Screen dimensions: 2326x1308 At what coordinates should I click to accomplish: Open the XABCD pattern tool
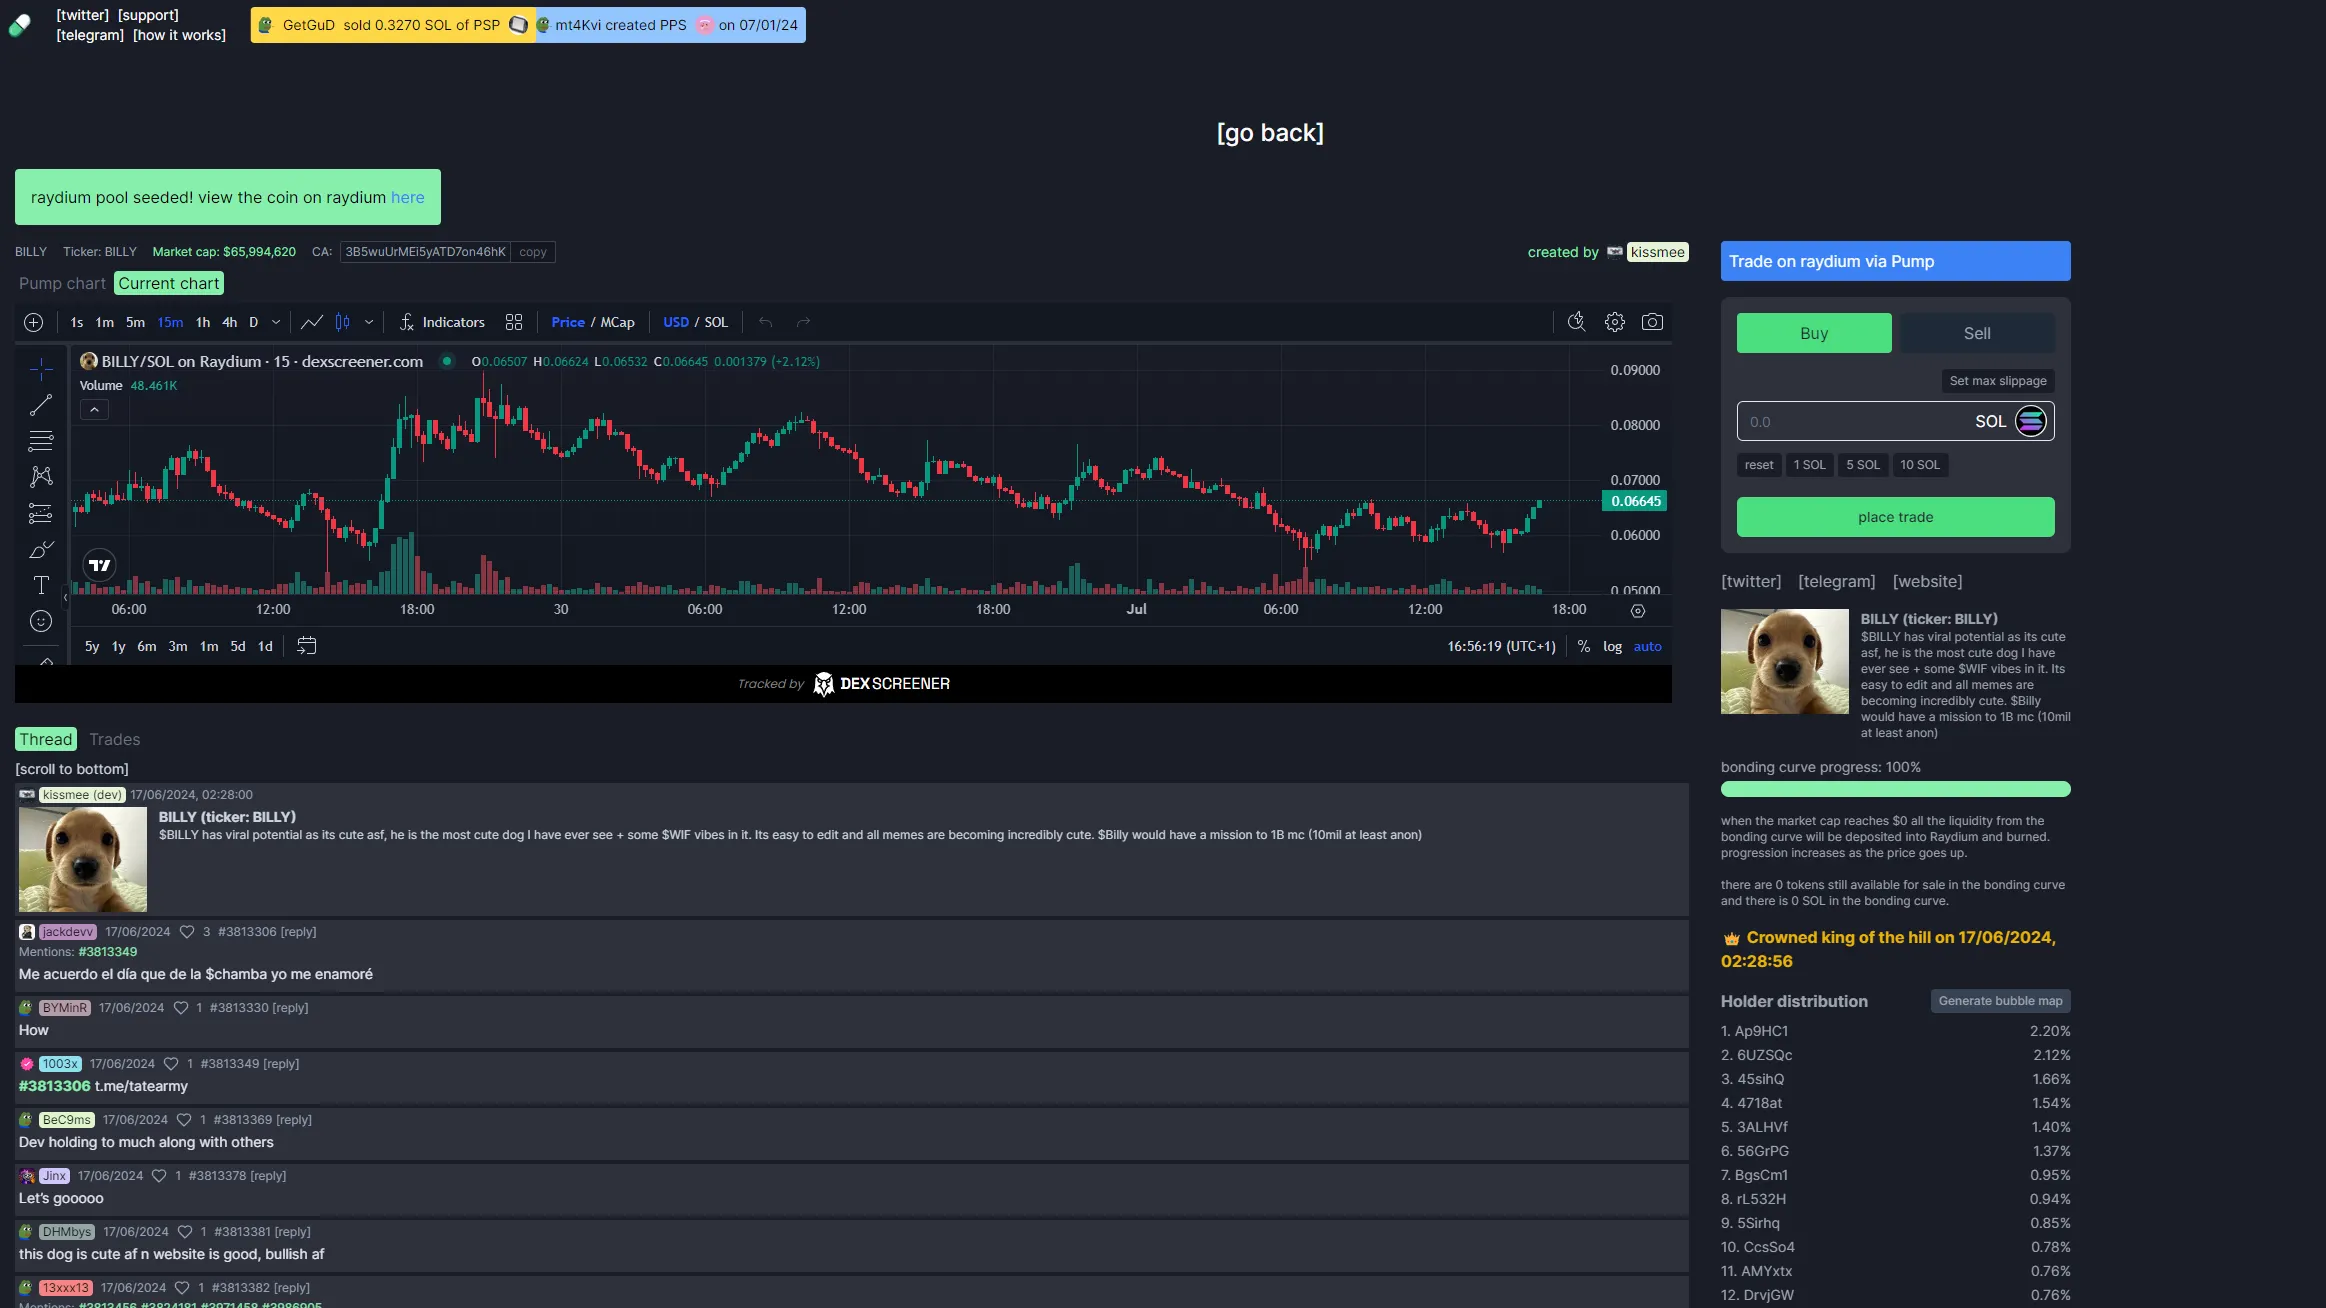pos(41,477)
